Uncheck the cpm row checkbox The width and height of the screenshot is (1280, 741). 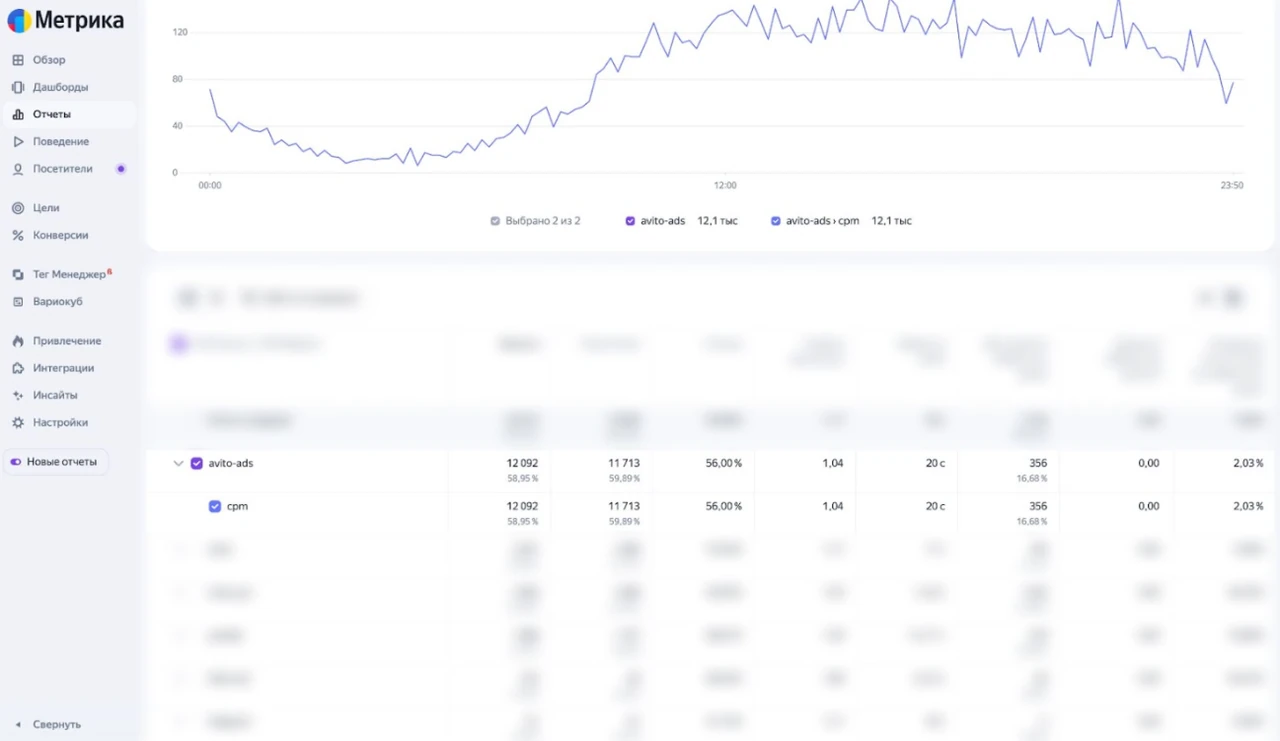[x=214, y=506]
